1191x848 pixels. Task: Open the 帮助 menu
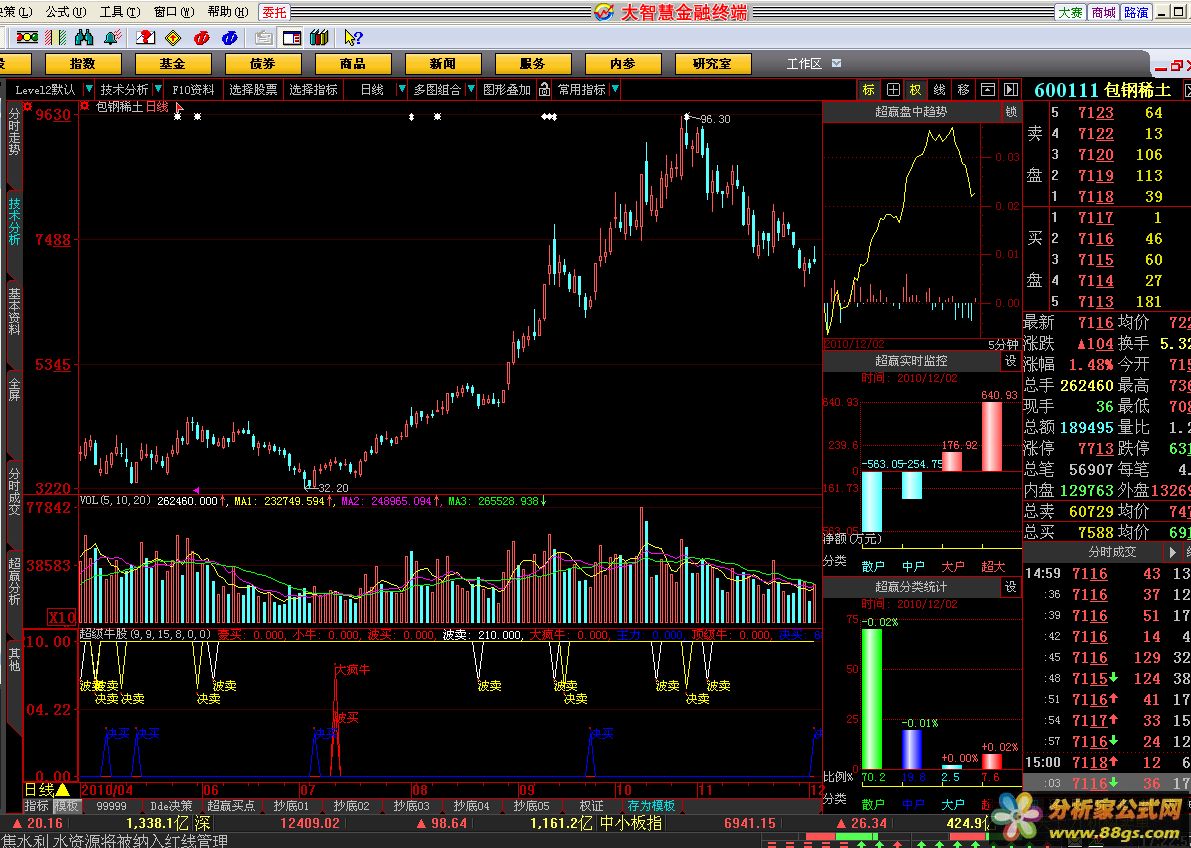point(228,12)
